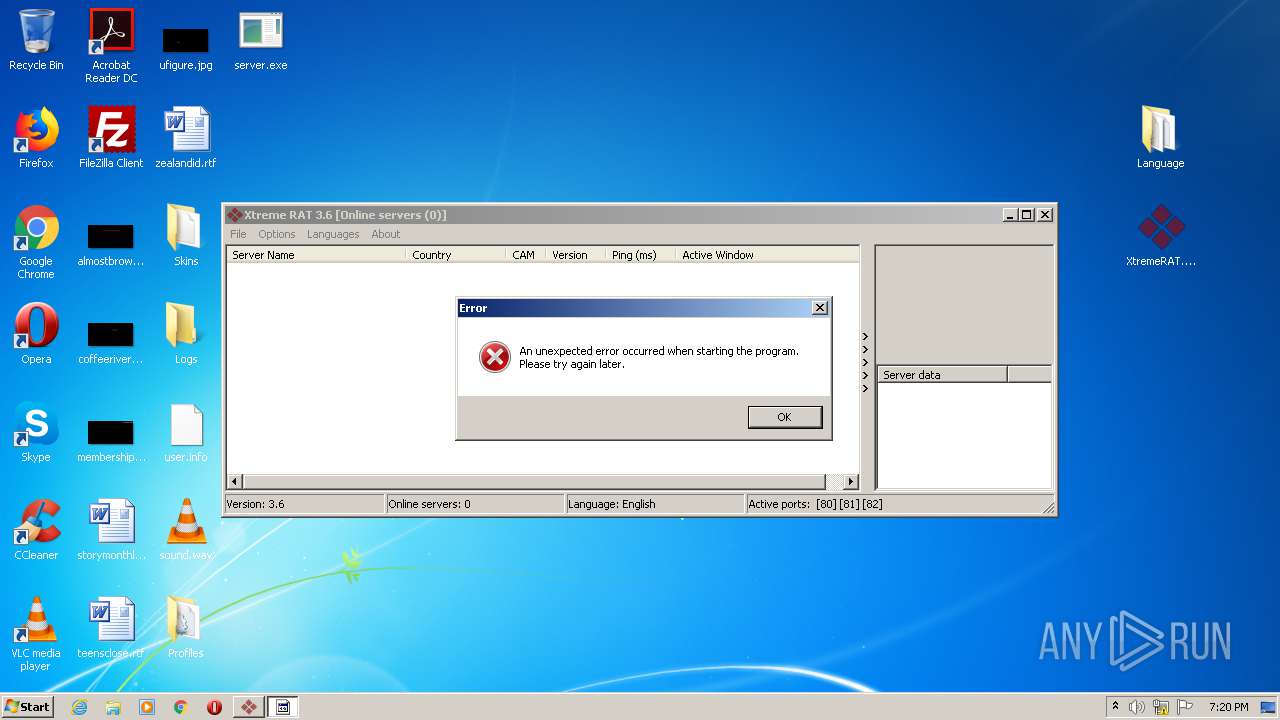Click the volume speaker tray icon
This screenshot has width=1280, height=720.
tap(1137, 707)
